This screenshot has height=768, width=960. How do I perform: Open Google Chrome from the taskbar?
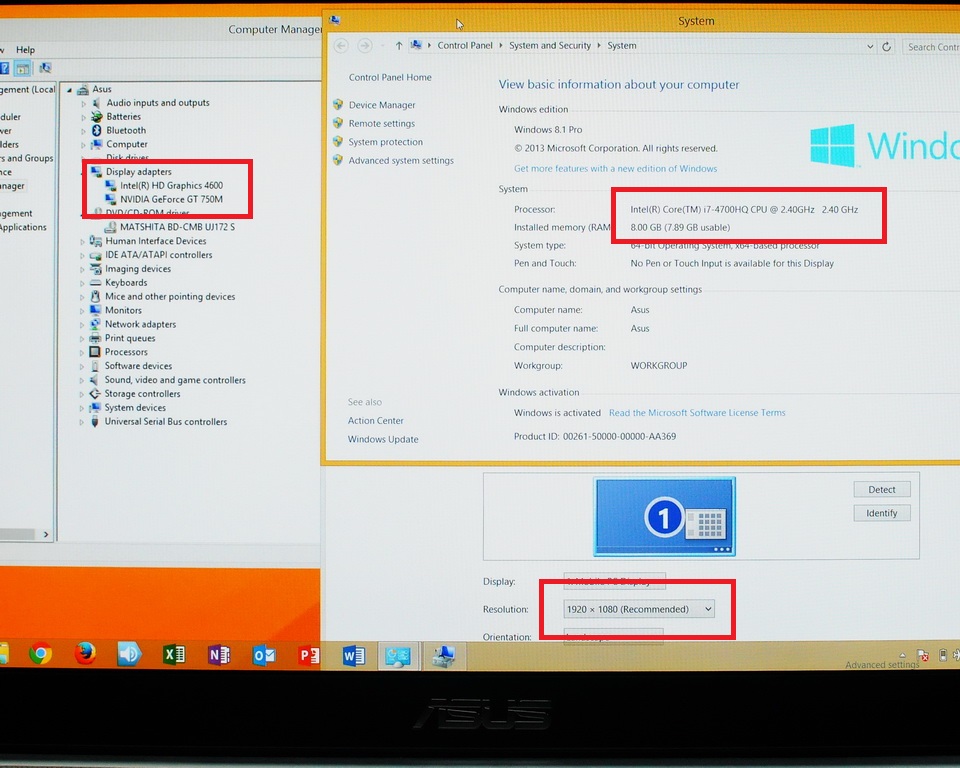(40, 655)
